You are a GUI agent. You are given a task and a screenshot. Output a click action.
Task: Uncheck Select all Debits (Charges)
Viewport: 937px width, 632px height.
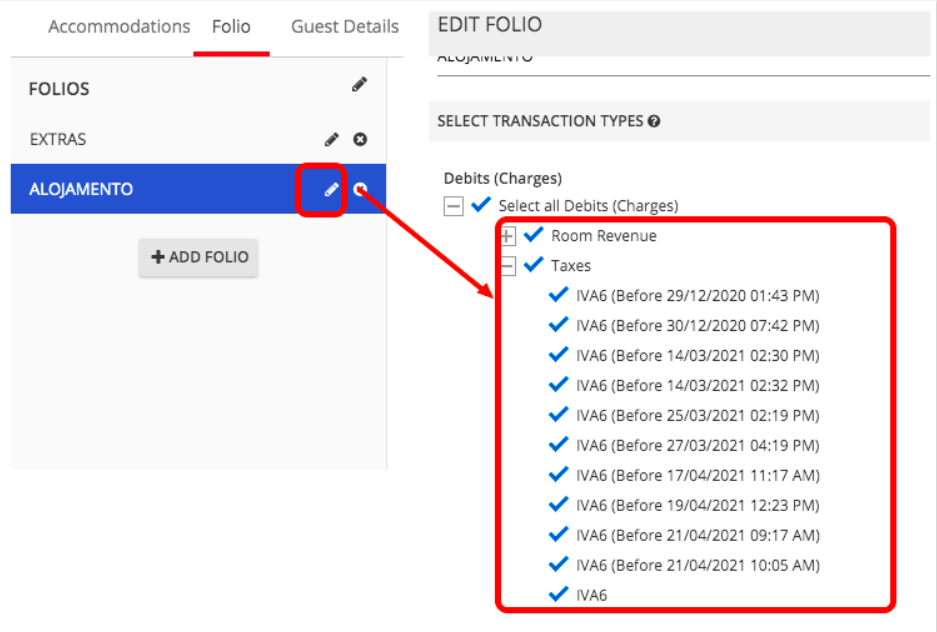481,205
